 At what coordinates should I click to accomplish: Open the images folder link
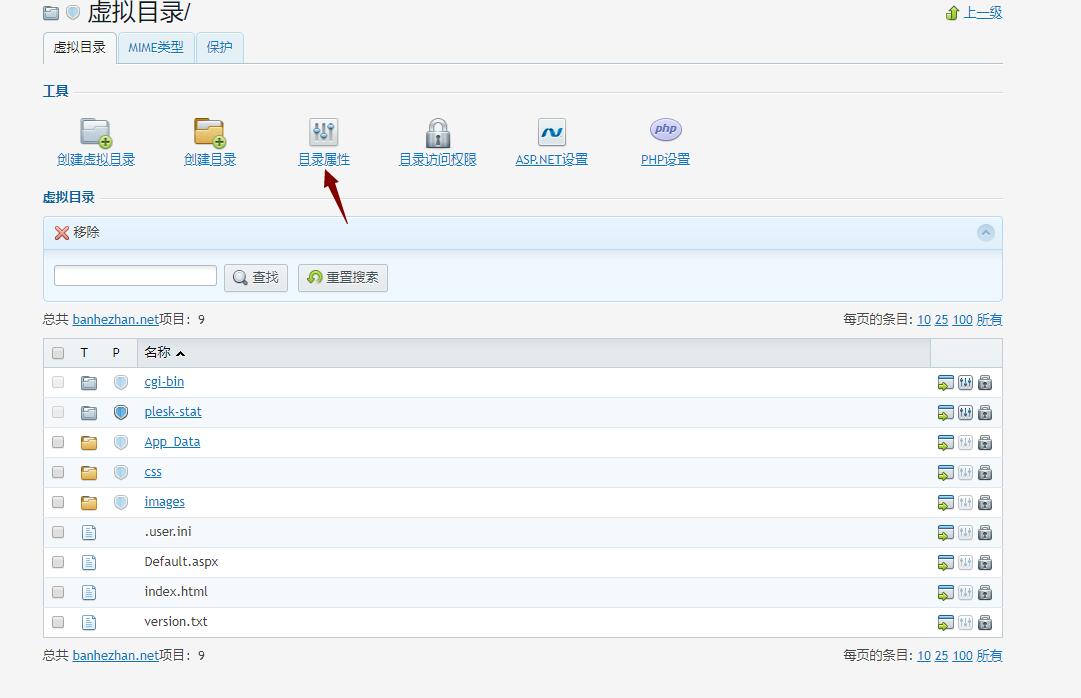pyautogui.click(x=164, y=502)
